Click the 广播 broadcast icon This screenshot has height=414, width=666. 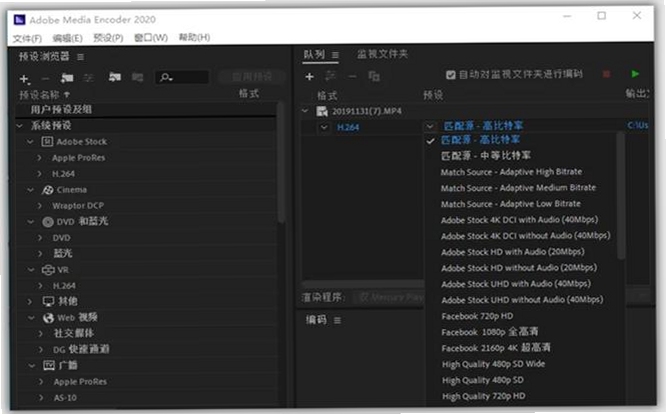pyautogui.click(x=49, y=365)
